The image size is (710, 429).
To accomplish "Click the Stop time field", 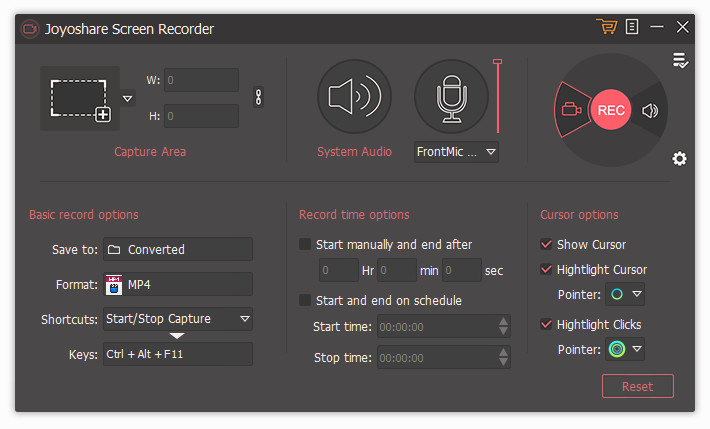I will click(x=443, y=357).
